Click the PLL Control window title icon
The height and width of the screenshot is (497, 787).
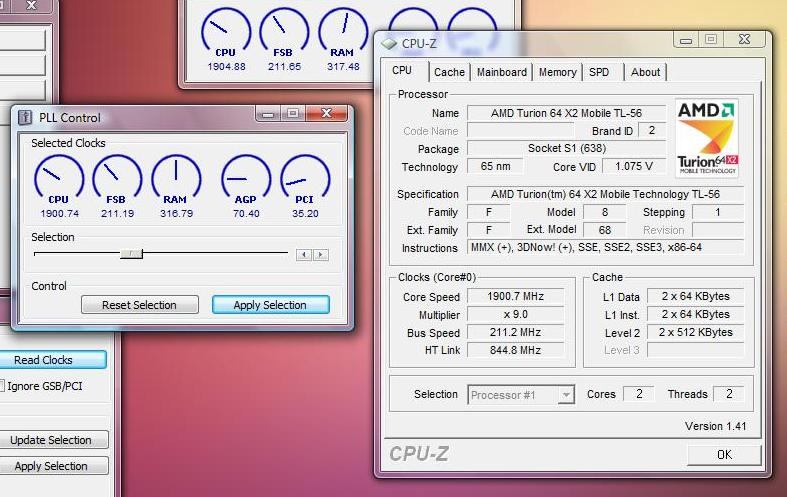click(x=25, y=117)
